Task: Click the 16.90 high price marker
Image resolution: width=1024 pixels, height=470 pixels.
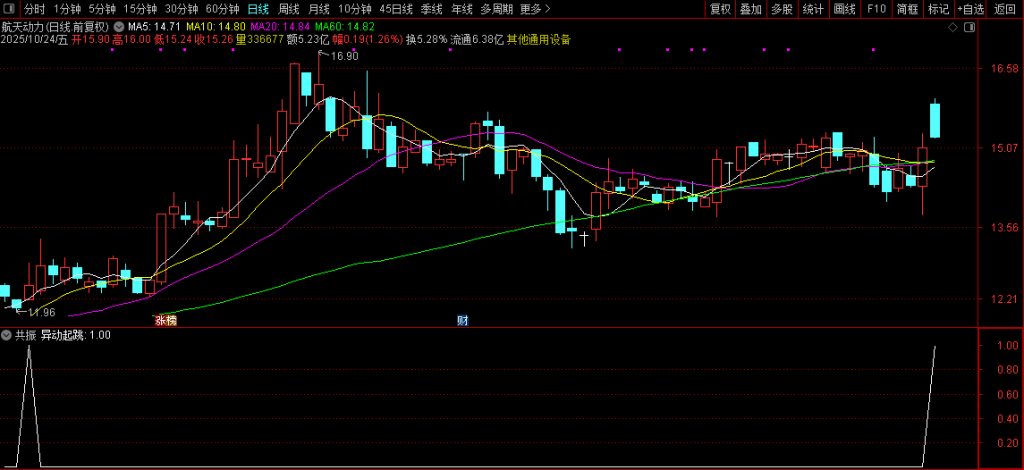Action: point(344,56)
